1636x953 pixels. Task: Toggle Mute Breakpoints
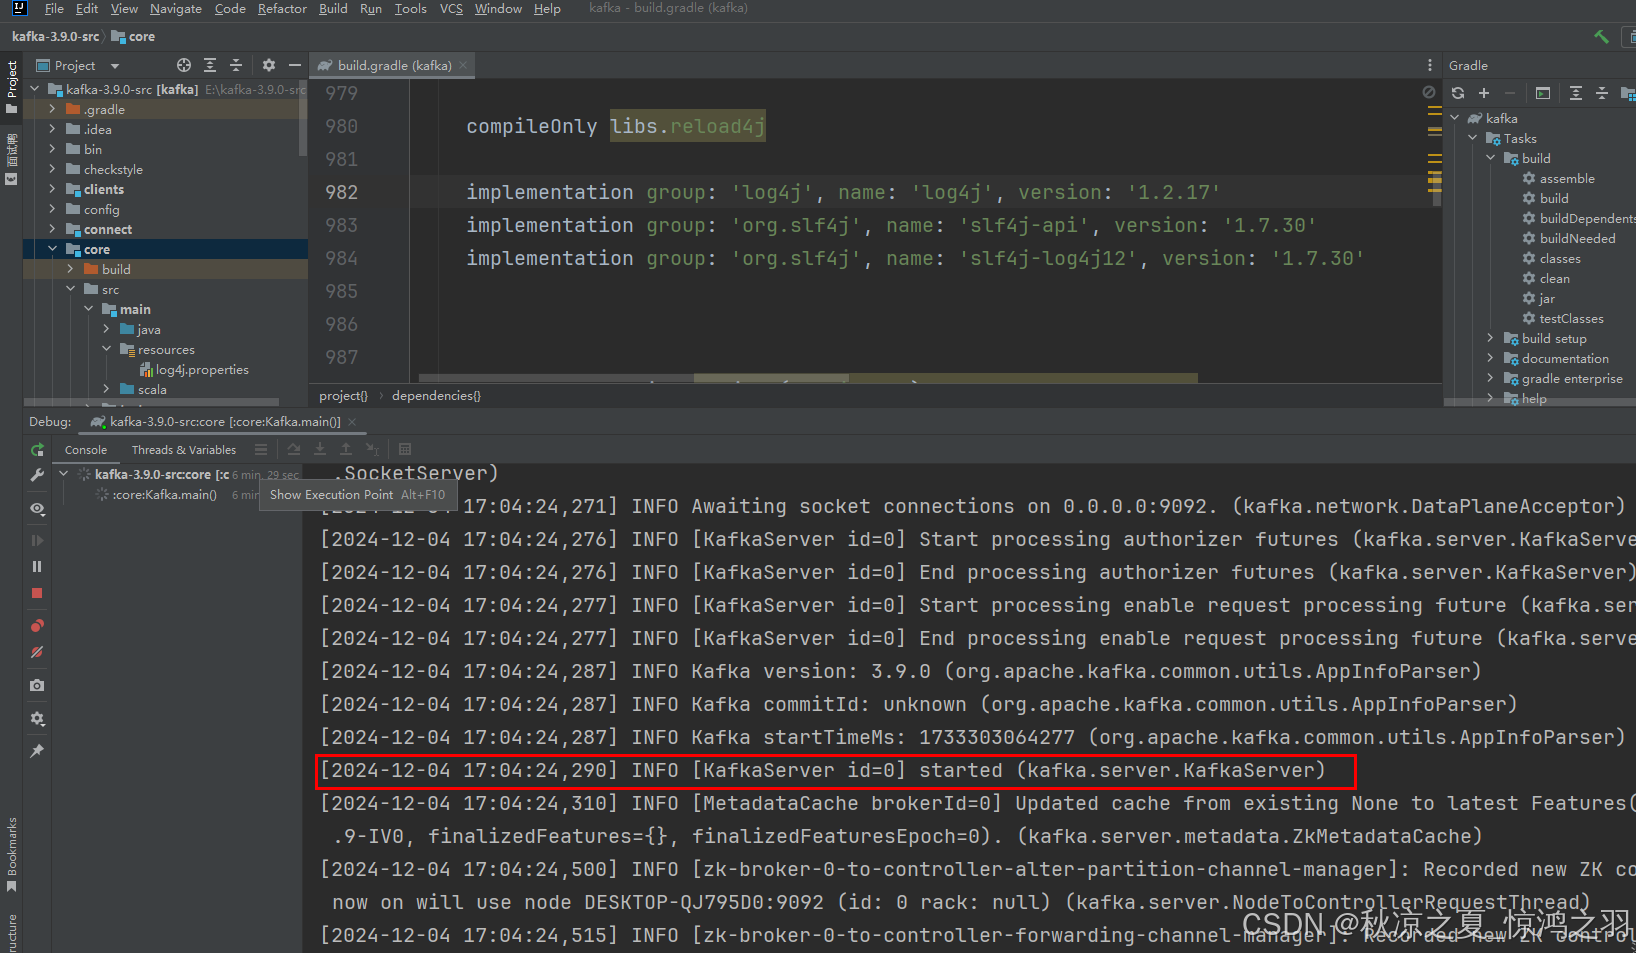point(37,653)
